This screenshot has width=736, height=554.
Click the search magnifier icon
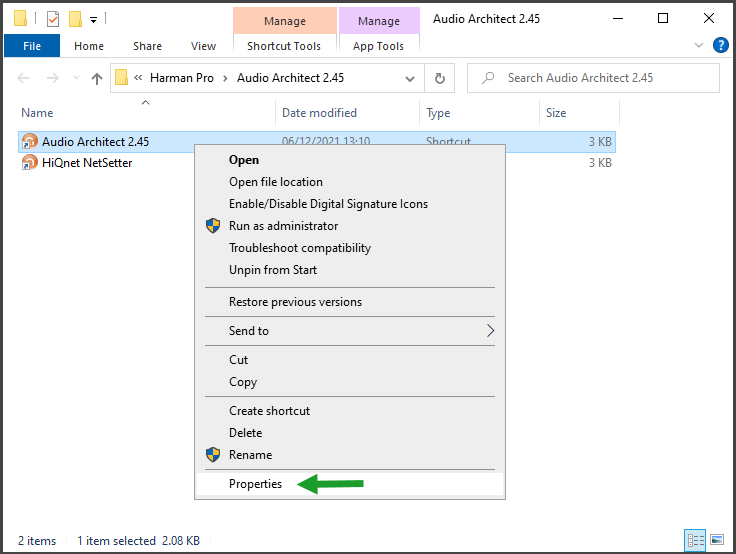coord(488,77)
